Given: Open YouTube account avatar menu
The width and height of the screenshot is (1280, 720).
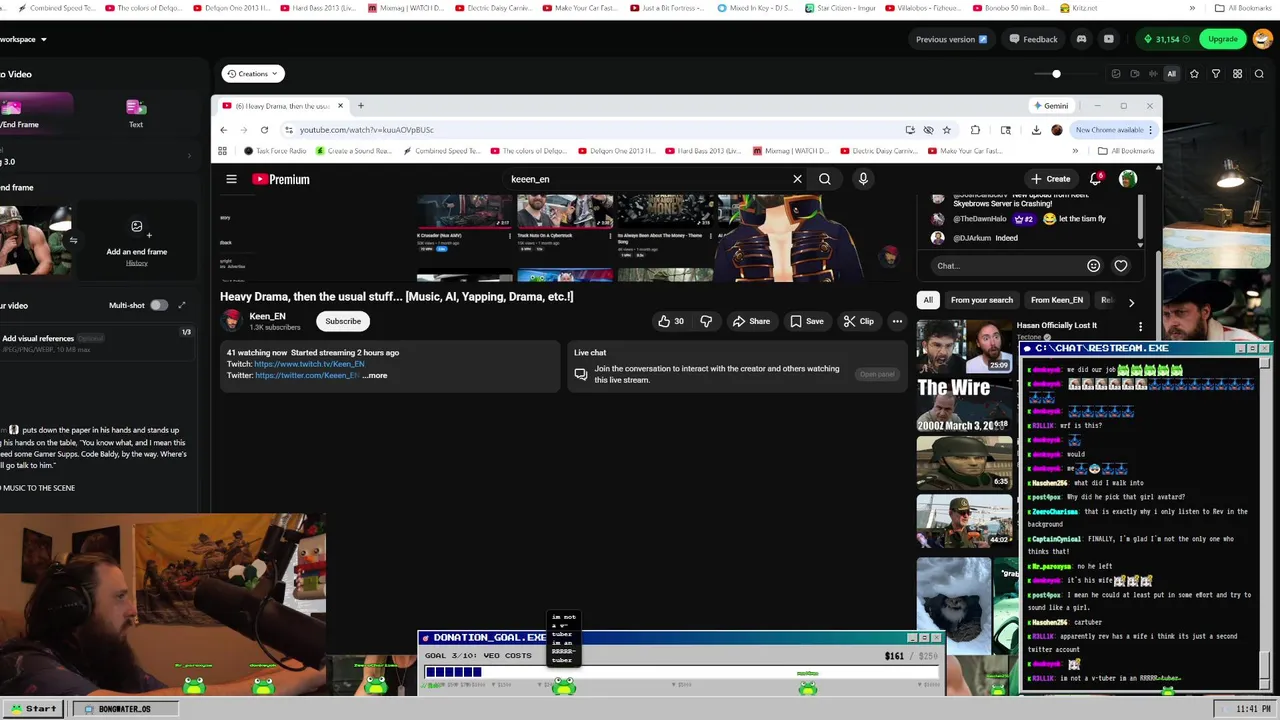Looking at the screenshot, I should click(x=1128, y=179).
